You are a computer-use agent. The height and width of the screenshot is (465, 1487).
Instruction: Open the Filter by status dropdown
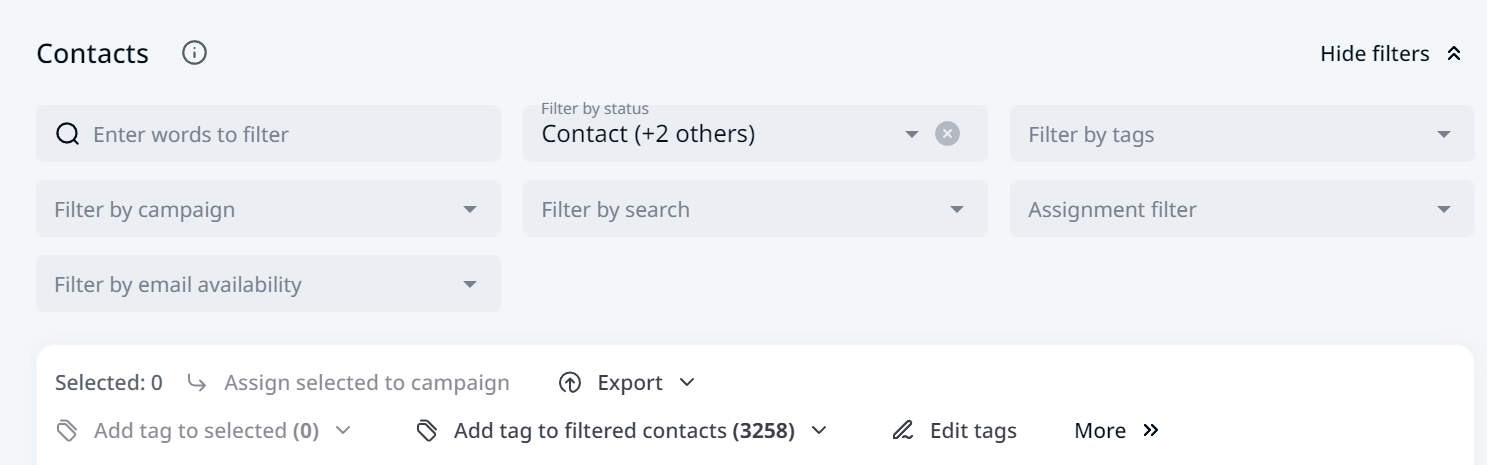(911, 134)
